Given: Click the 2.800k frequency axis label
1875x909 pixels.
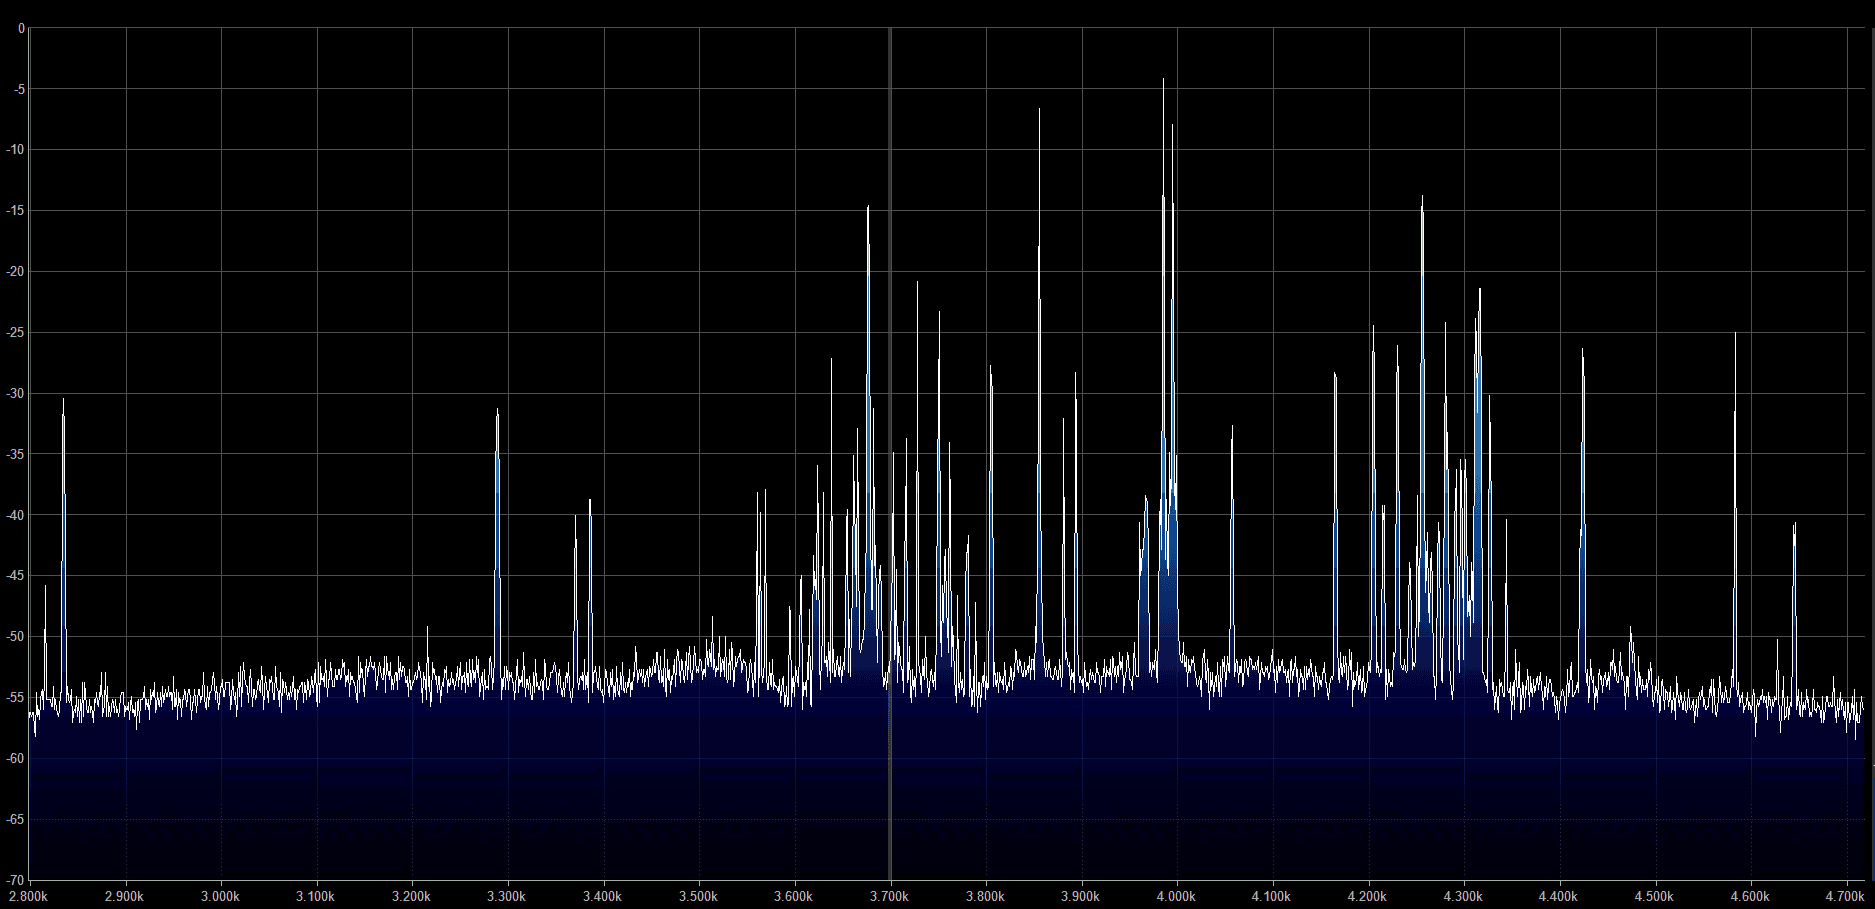Looking at the screenshot, I should (29, 897).
